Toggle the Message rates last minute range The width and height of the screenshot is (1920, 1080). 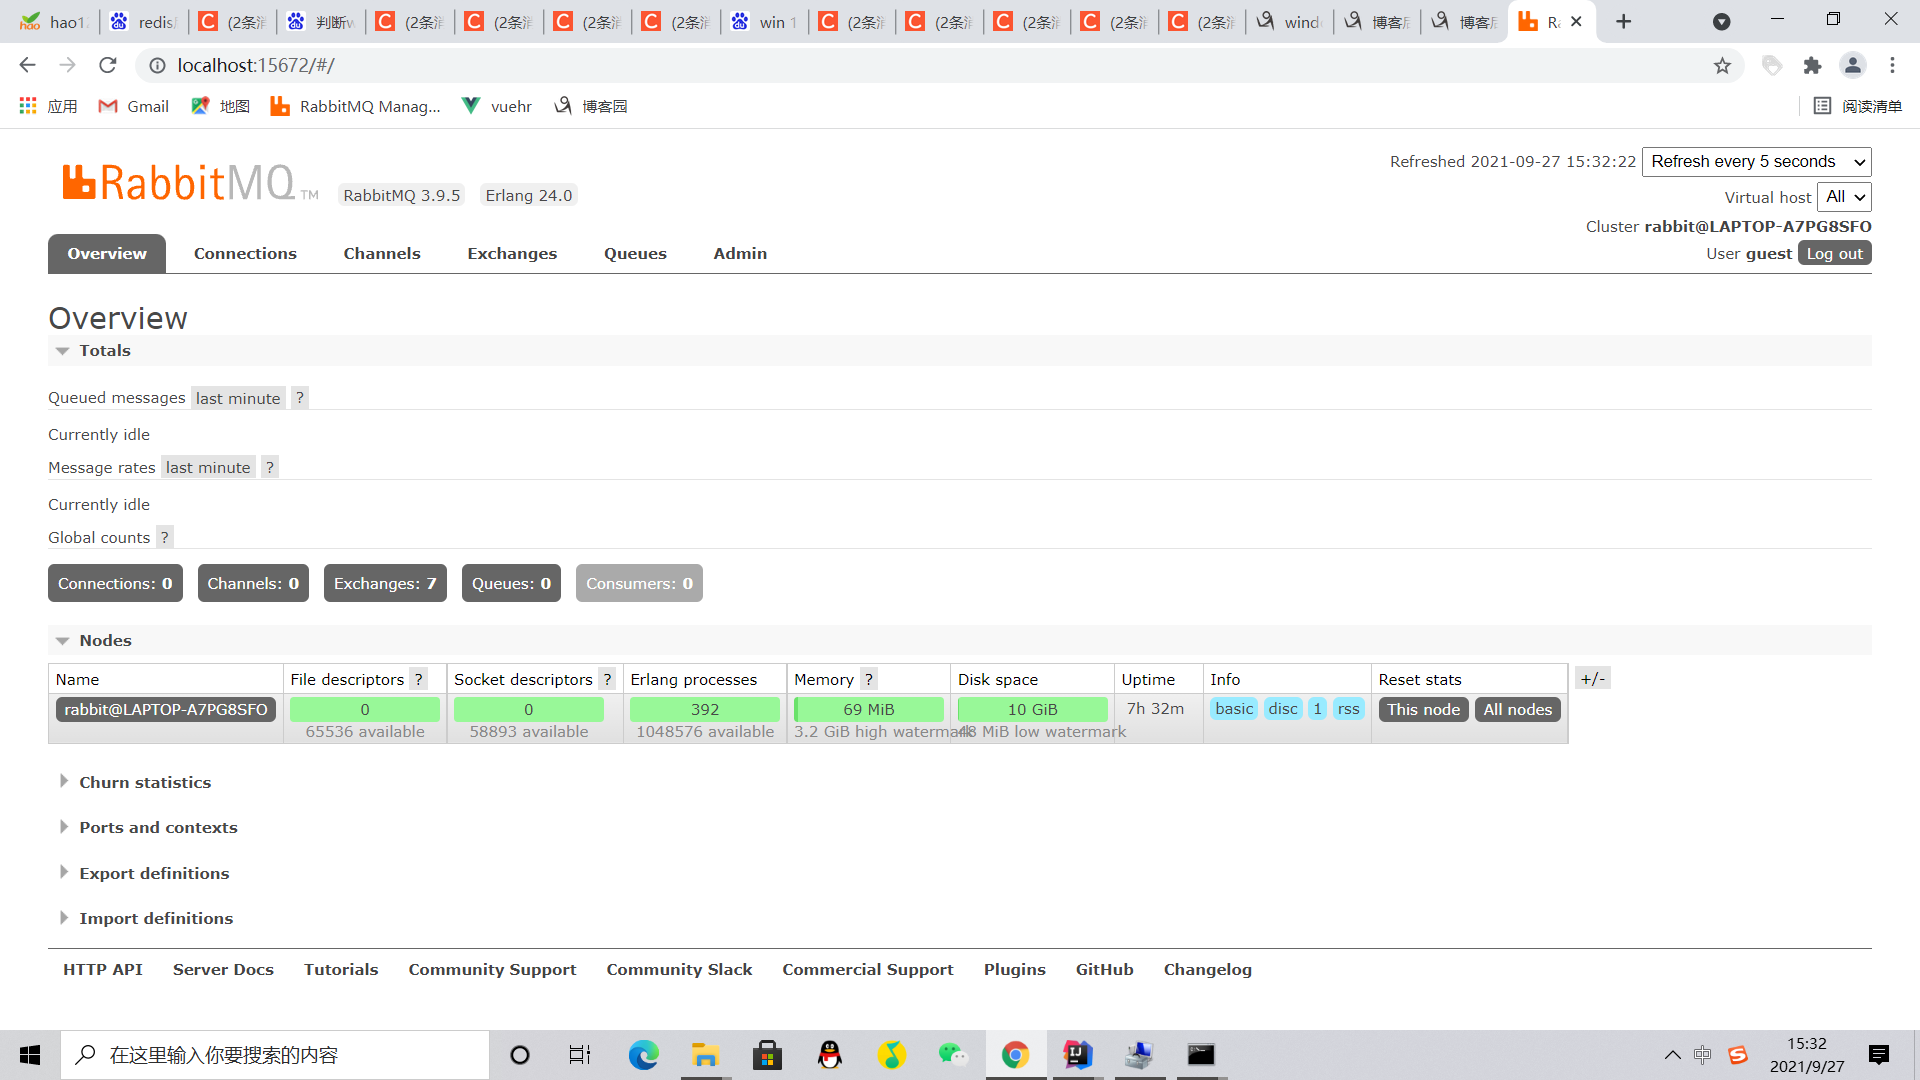(208, 467)
